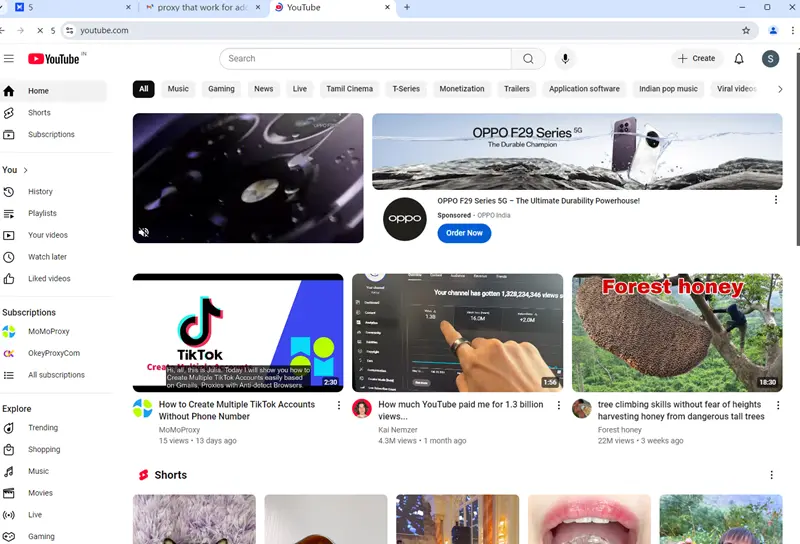800x544 pixels.
Task: Click the youtube.com address bar
Action: click(x=408, y=31)
